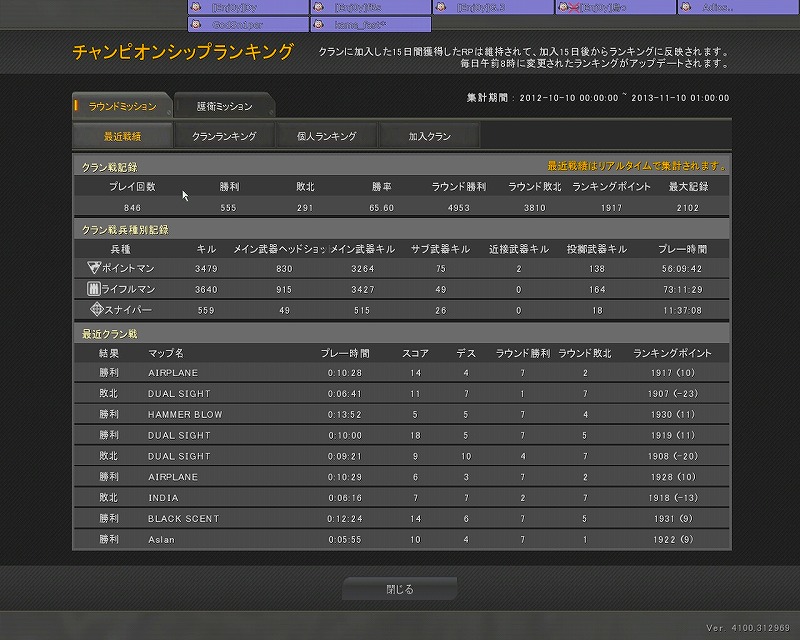Image resolution: width=800 pixels, height=640 pixels.
Task: Click the マップ名 column header
Action: pos(166,354)
